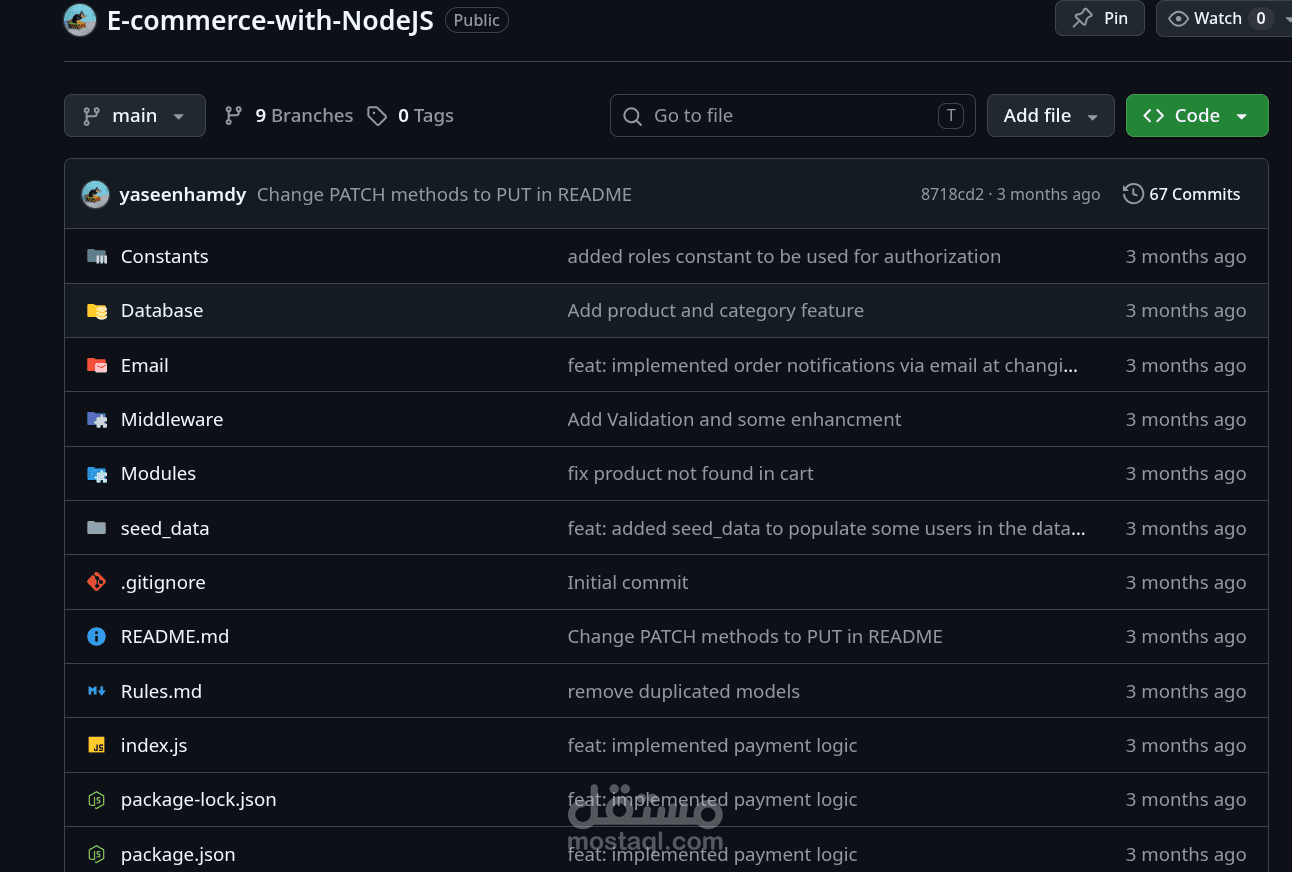Click the yellow Database folder icon
This screenshot has width=1292, height=872.
97,310
